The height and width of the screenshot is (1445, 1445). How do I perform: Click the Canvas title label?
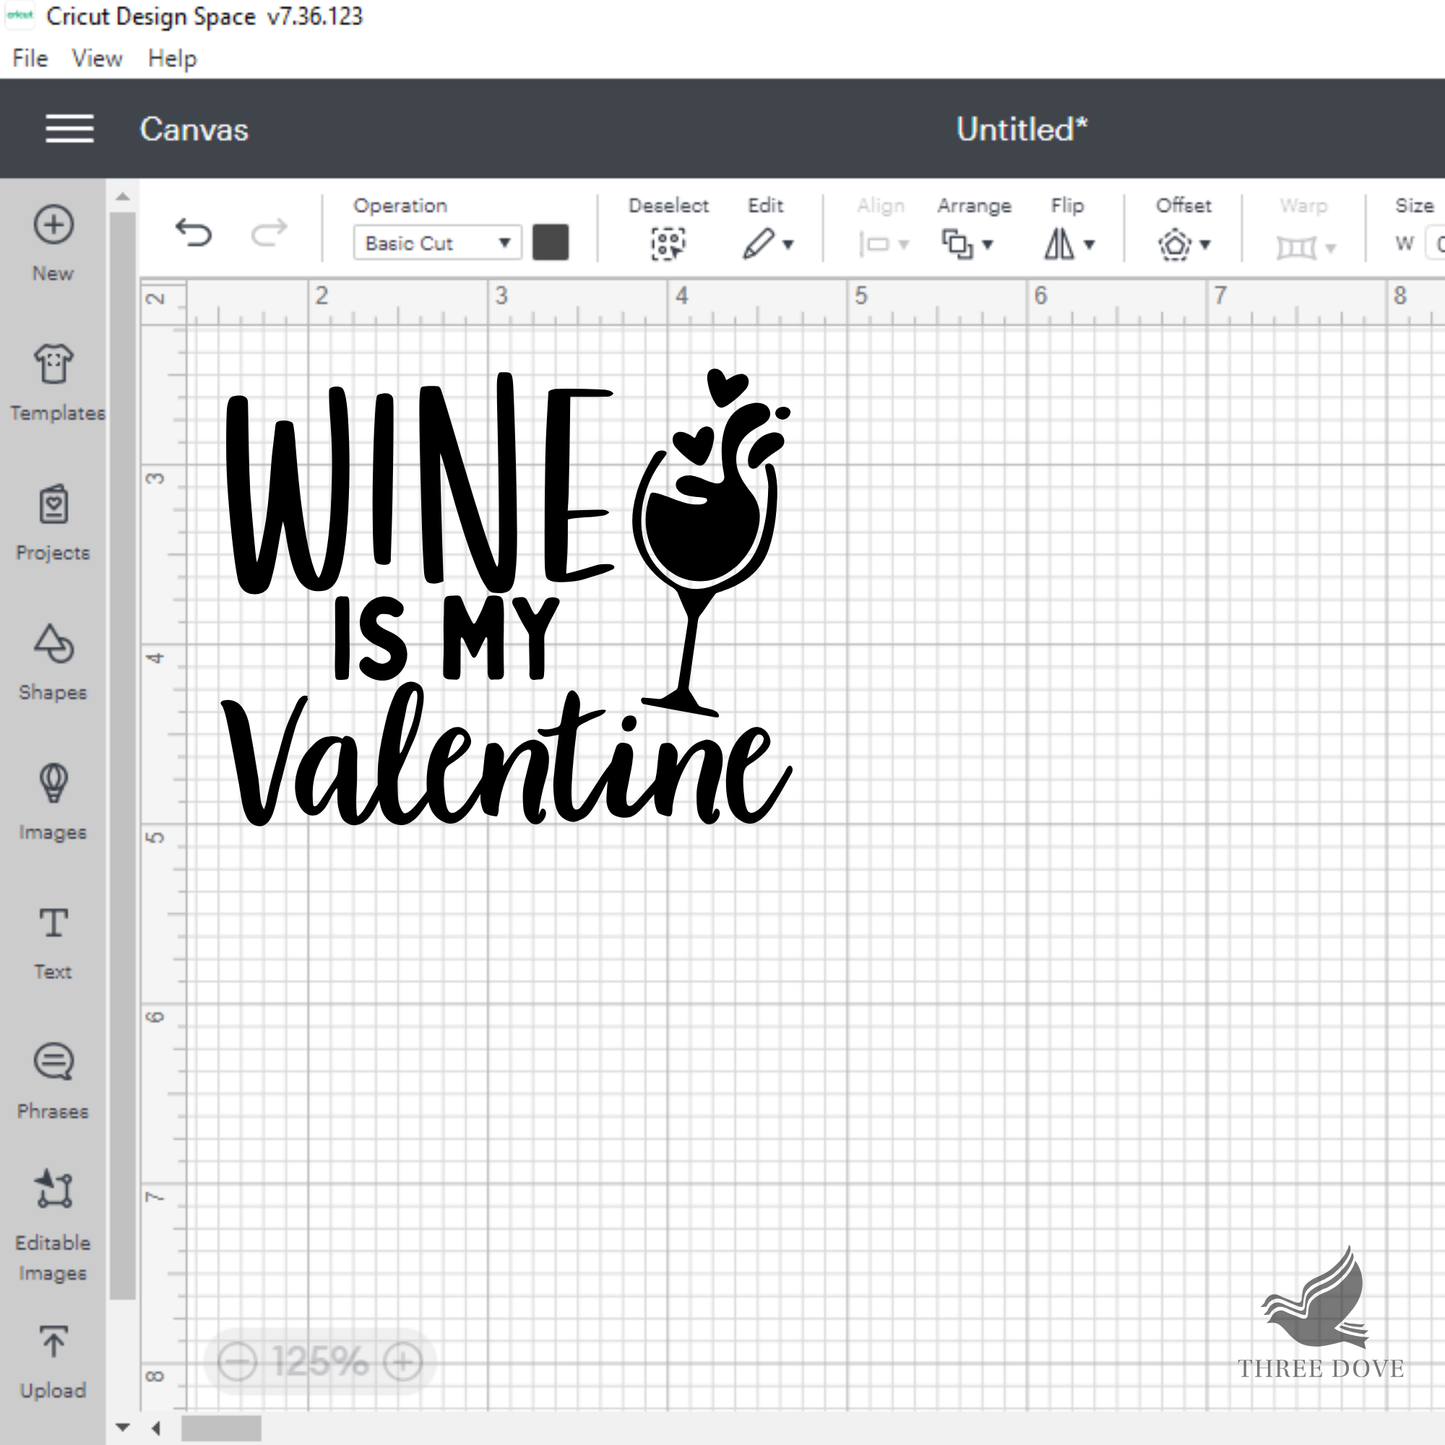tap(194, 129)
